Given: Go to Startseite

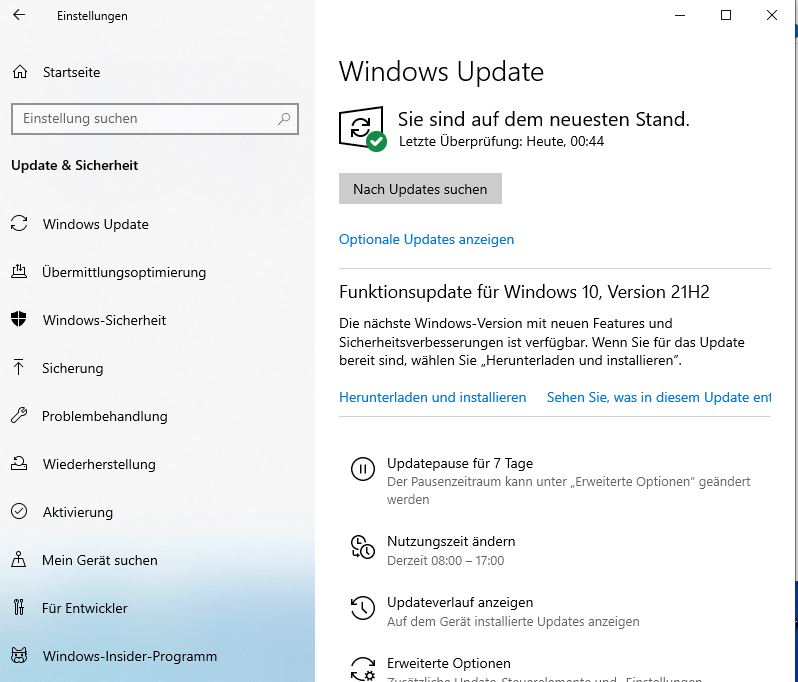Looking at the screenshot, I should 71,72.
